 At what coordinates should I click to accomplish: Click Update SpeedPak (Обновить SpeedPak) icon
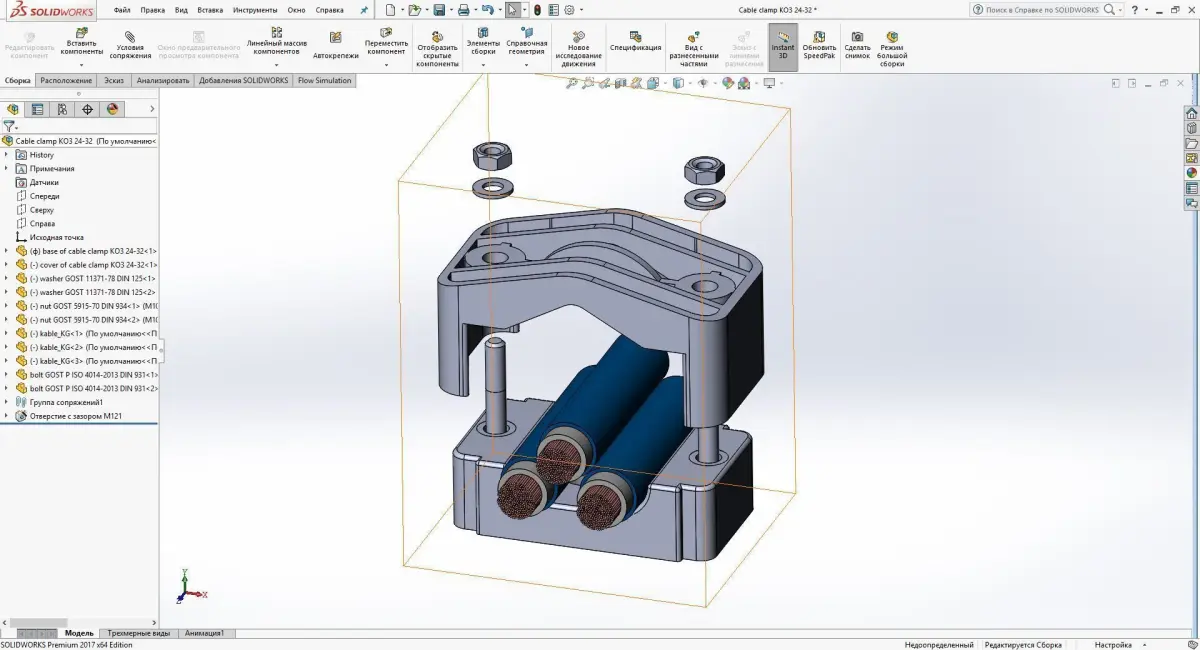pos(819,36)
